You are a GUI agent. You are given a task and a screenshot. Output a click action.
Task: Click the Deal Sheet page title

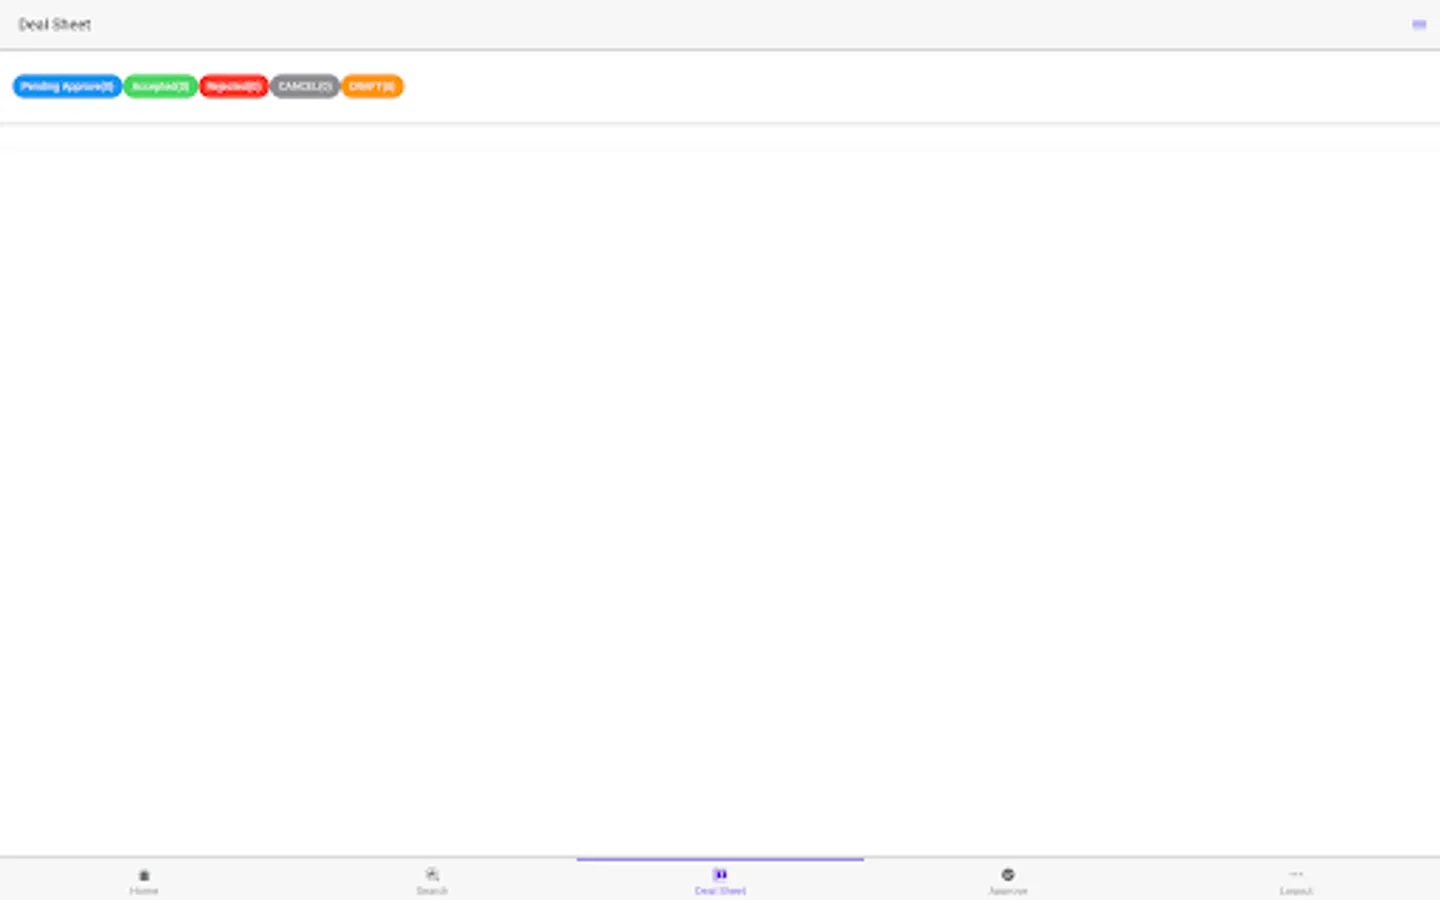click(54, 24)
